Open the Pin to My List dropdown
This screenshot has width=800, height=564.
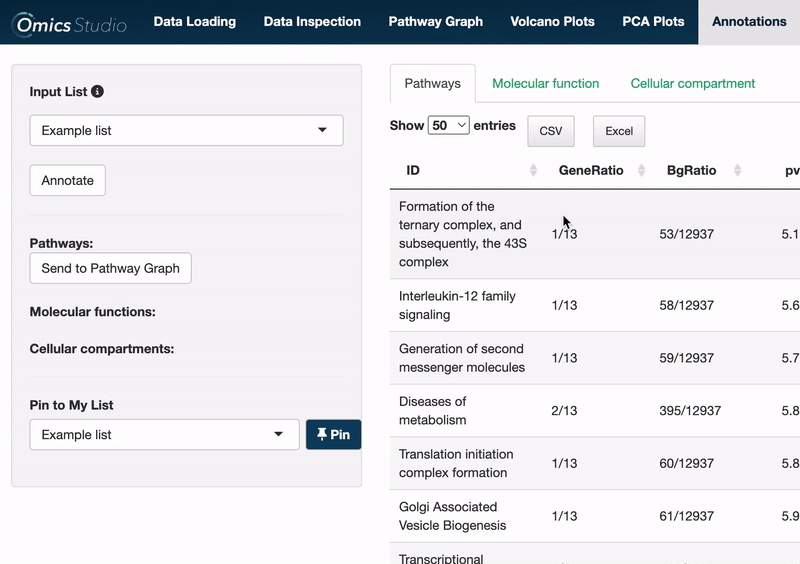point(164,435)
